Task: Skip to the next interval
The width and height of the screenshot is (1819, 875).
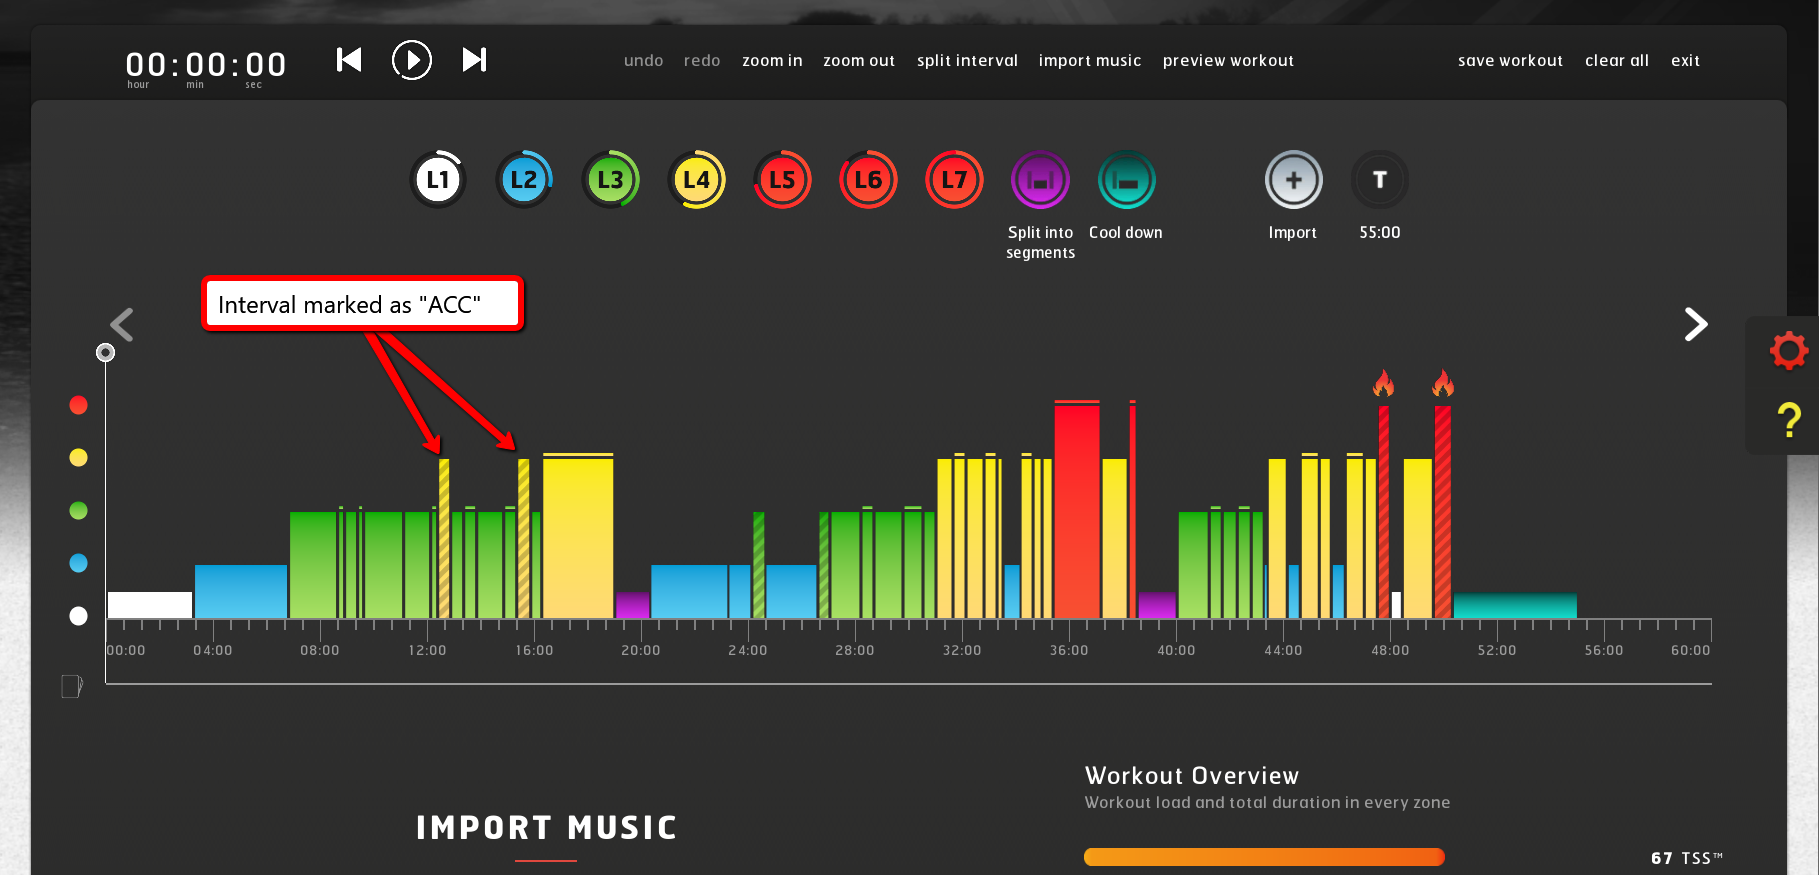Action: [x=474, y=60]
